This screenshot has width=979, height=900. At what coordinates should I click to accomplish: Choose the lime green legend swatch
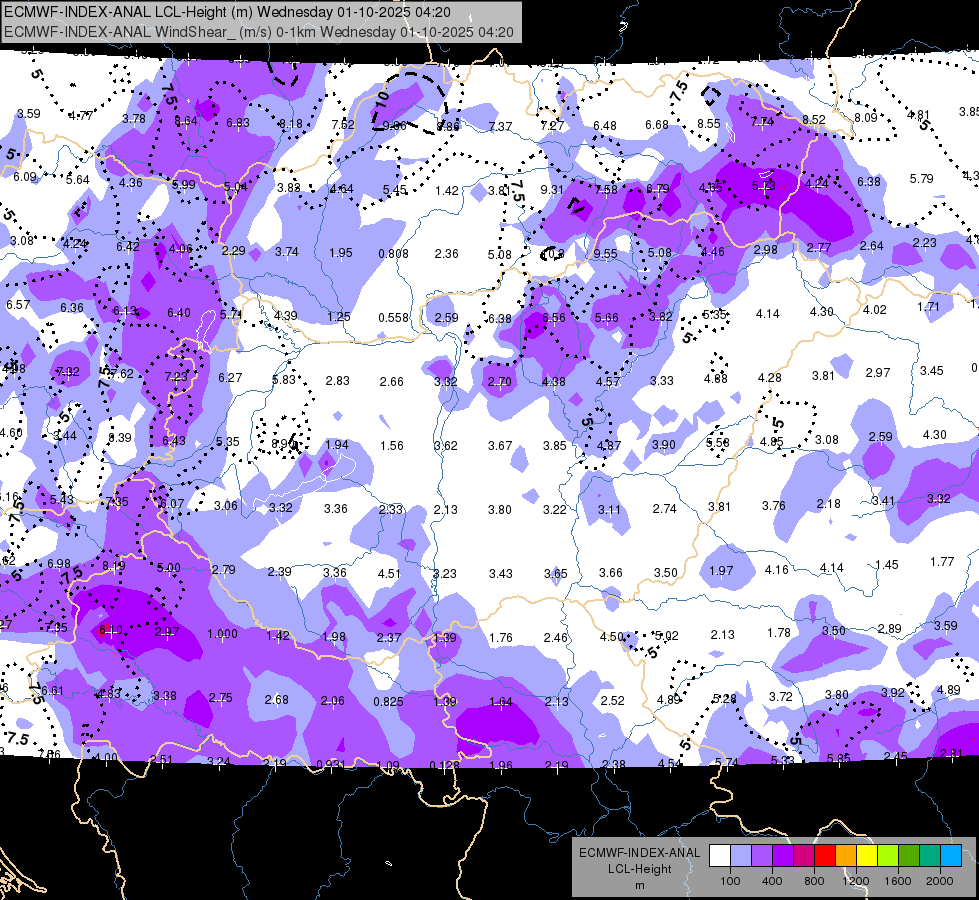(888, 855)
